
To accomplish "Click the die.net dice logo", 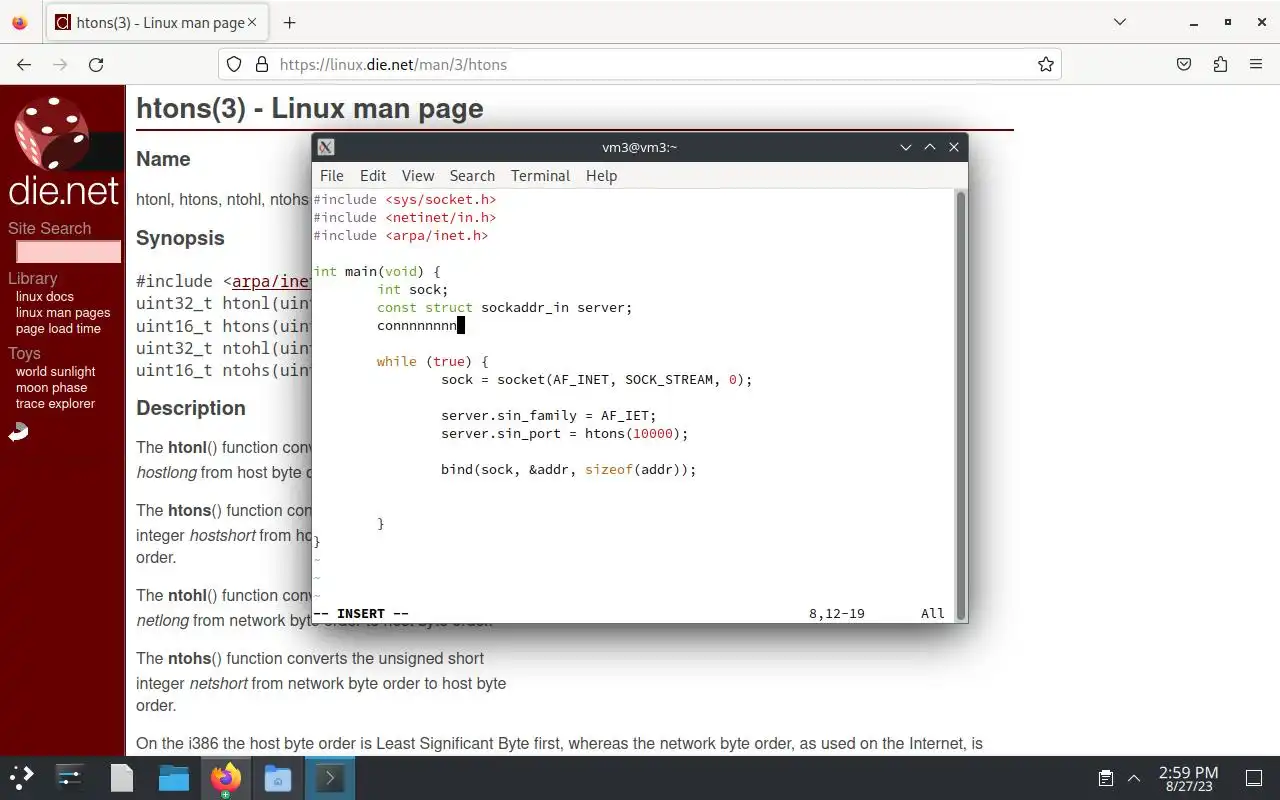I will click(x=52, y=133).
